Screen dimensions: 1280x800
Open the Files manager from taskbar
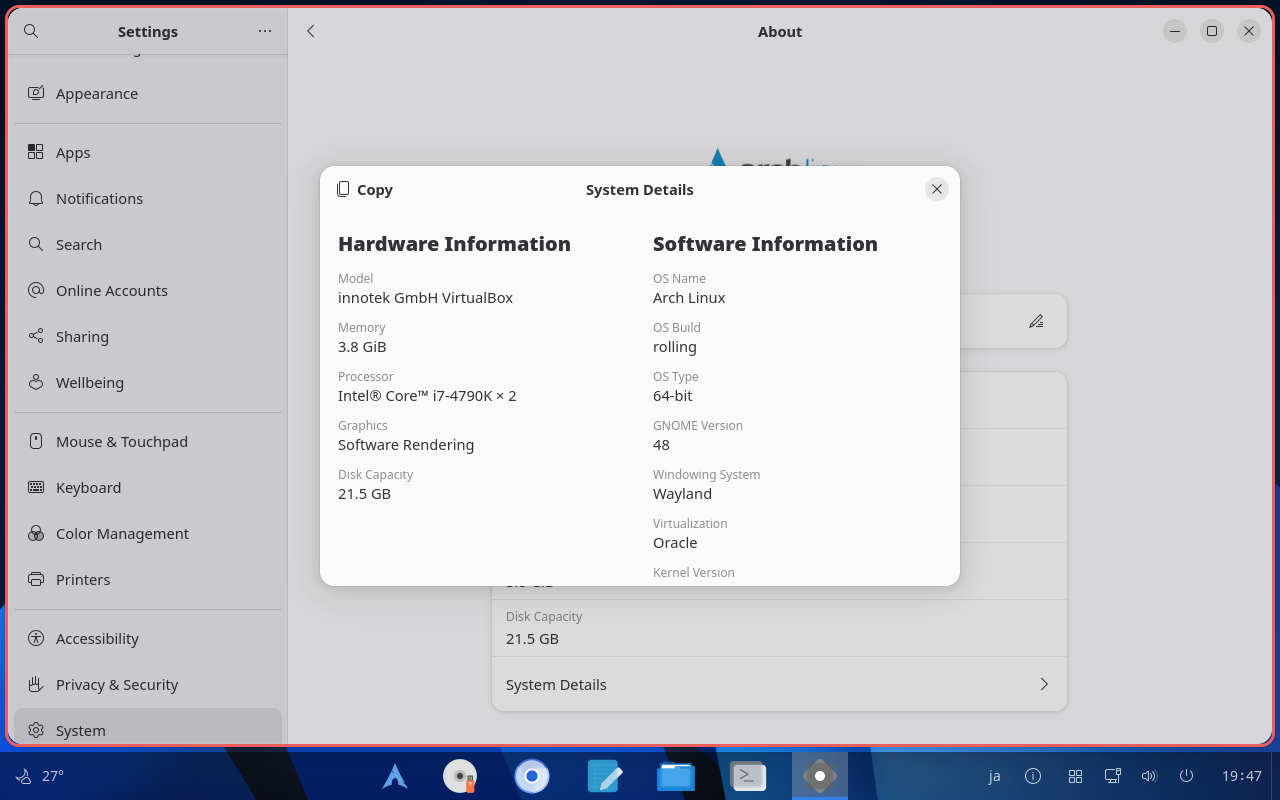pyautogui.click(x=676, y=776)
